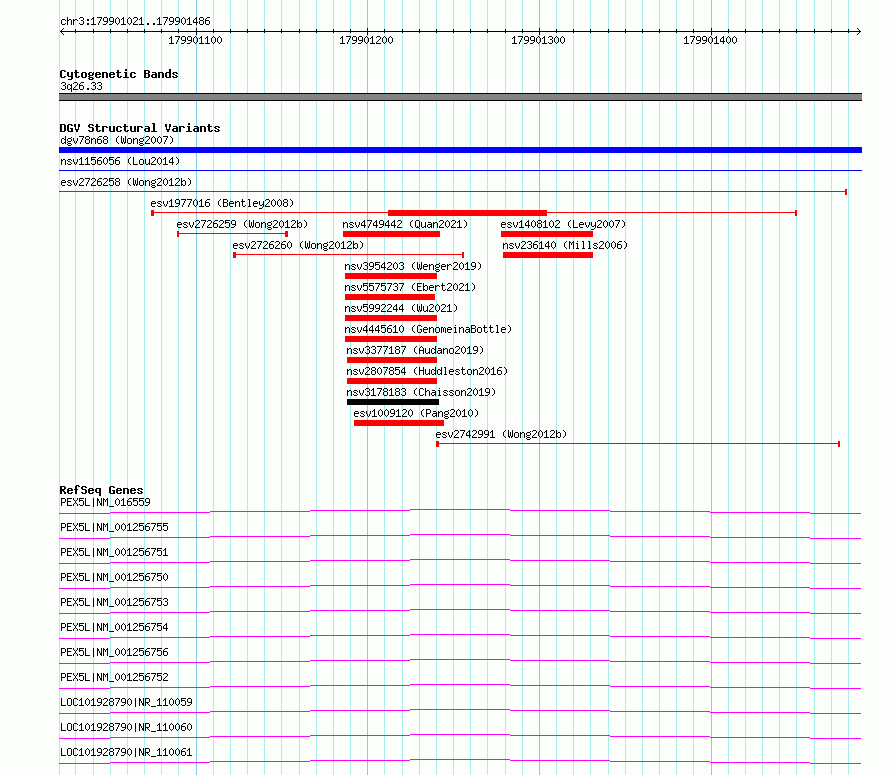This screenshot has height=775, width=890.
Task: Click the RefSeq Genes track heading
Action: (101, 490)
